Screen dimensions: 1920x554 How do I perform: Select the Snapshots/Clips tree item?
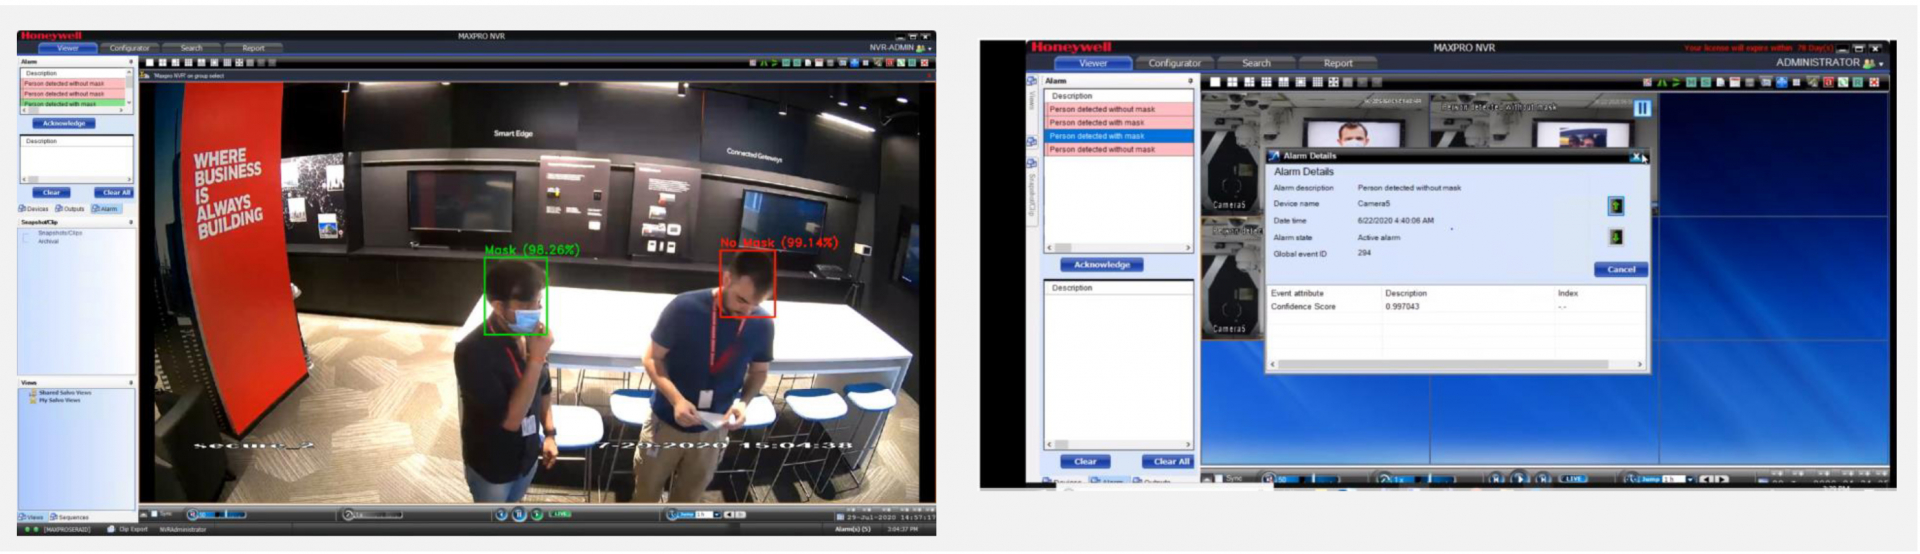[x=59, y=233]
